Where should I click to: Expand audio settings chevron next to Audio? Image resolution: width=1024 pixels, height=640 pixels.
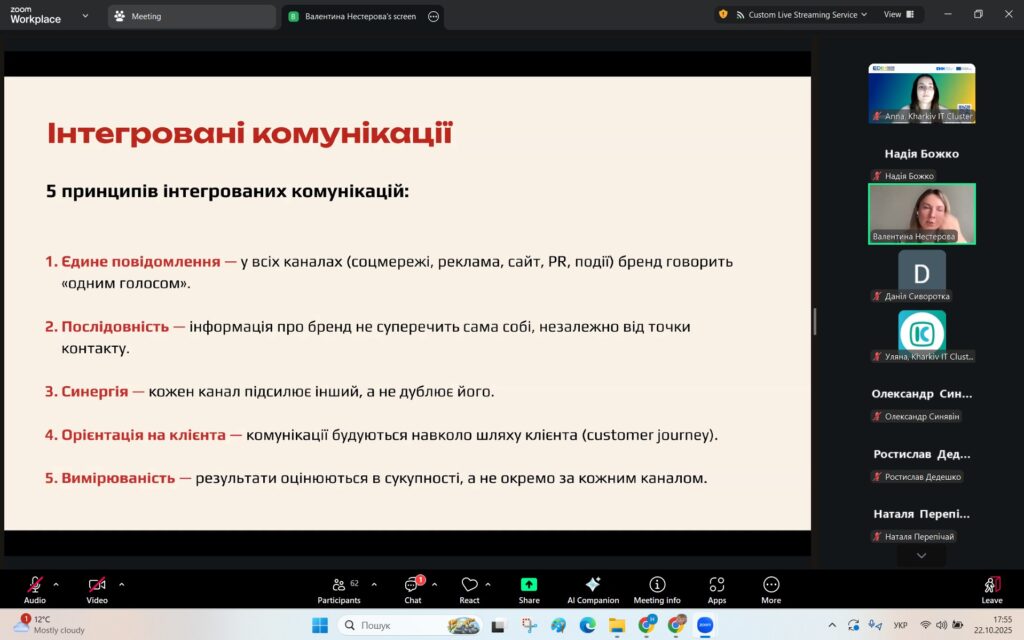pos(56,584)
